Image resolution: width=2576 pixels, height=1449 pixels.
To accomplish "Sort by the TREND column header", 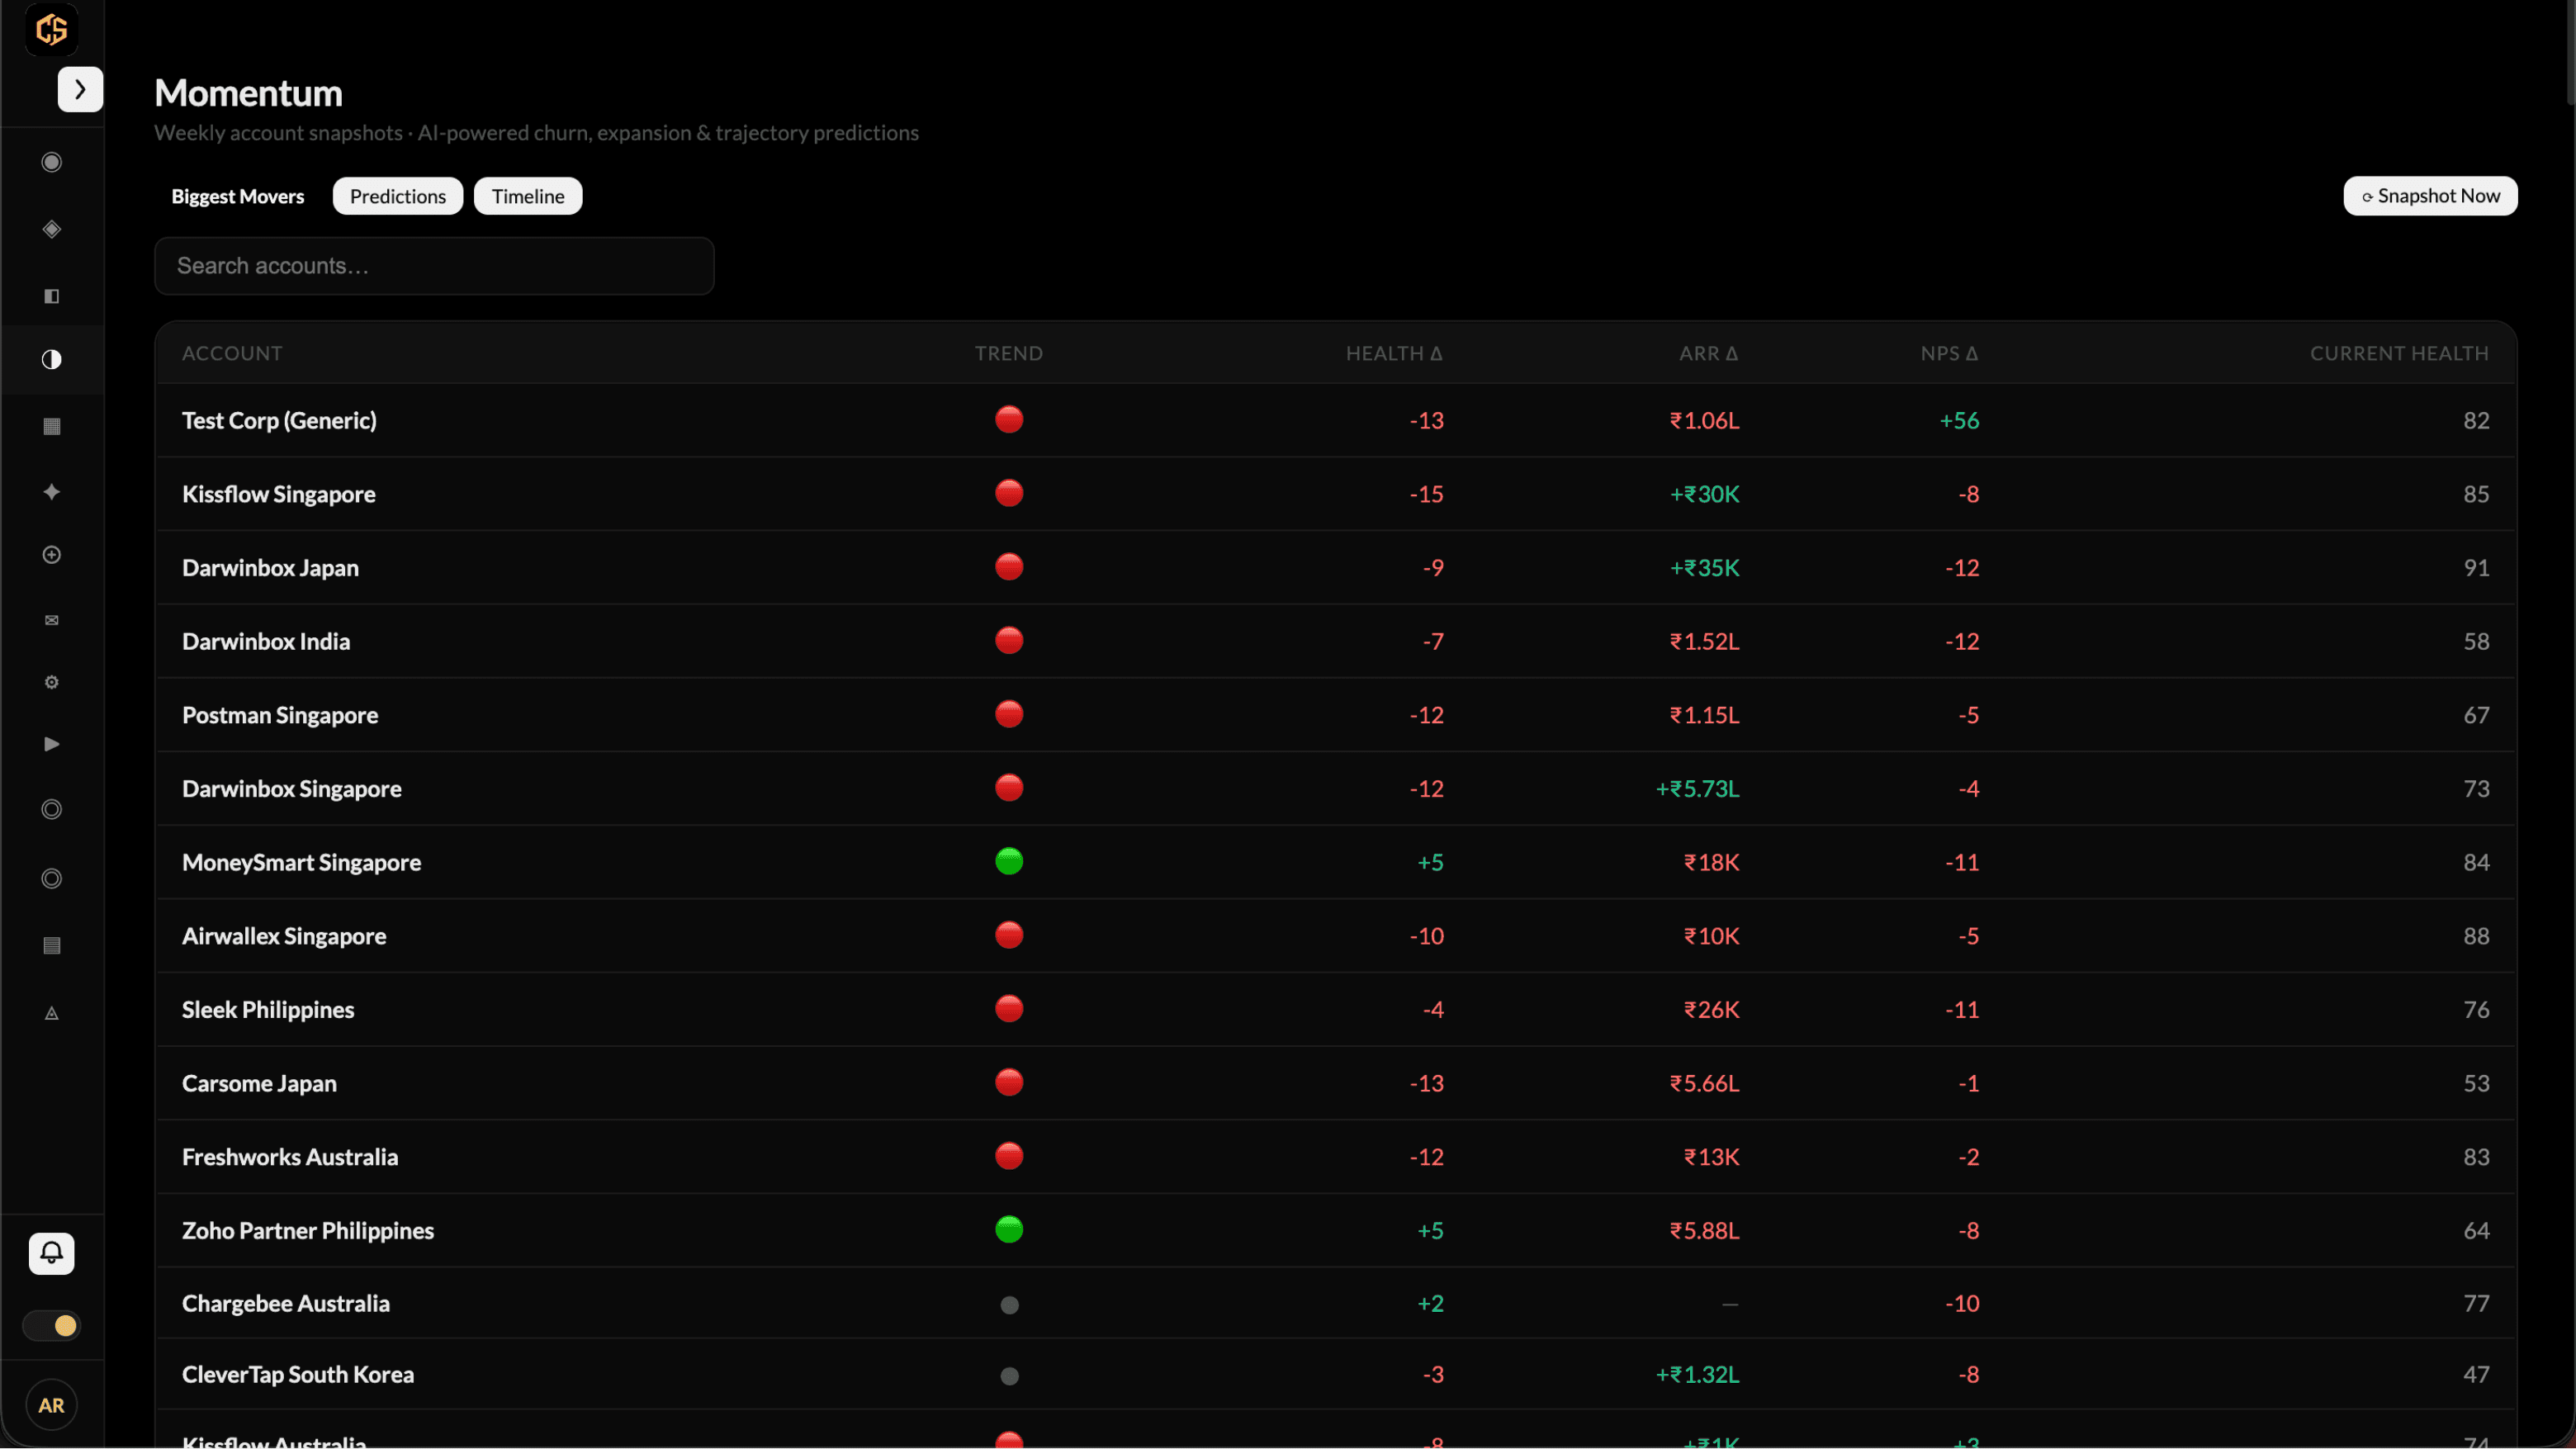I will pyautogui.click(x=1009, y=354).
